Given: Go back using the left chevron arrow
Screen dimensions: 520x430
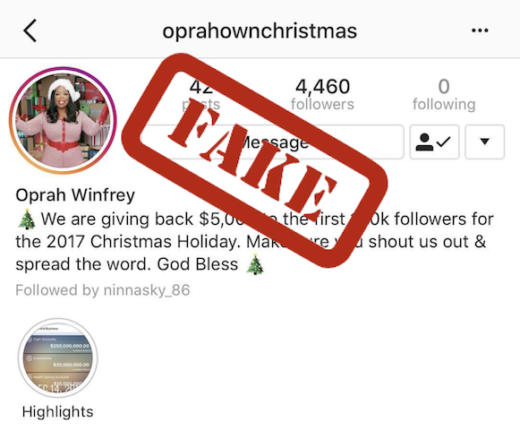Looking at the screenshot, I should 30,31.
